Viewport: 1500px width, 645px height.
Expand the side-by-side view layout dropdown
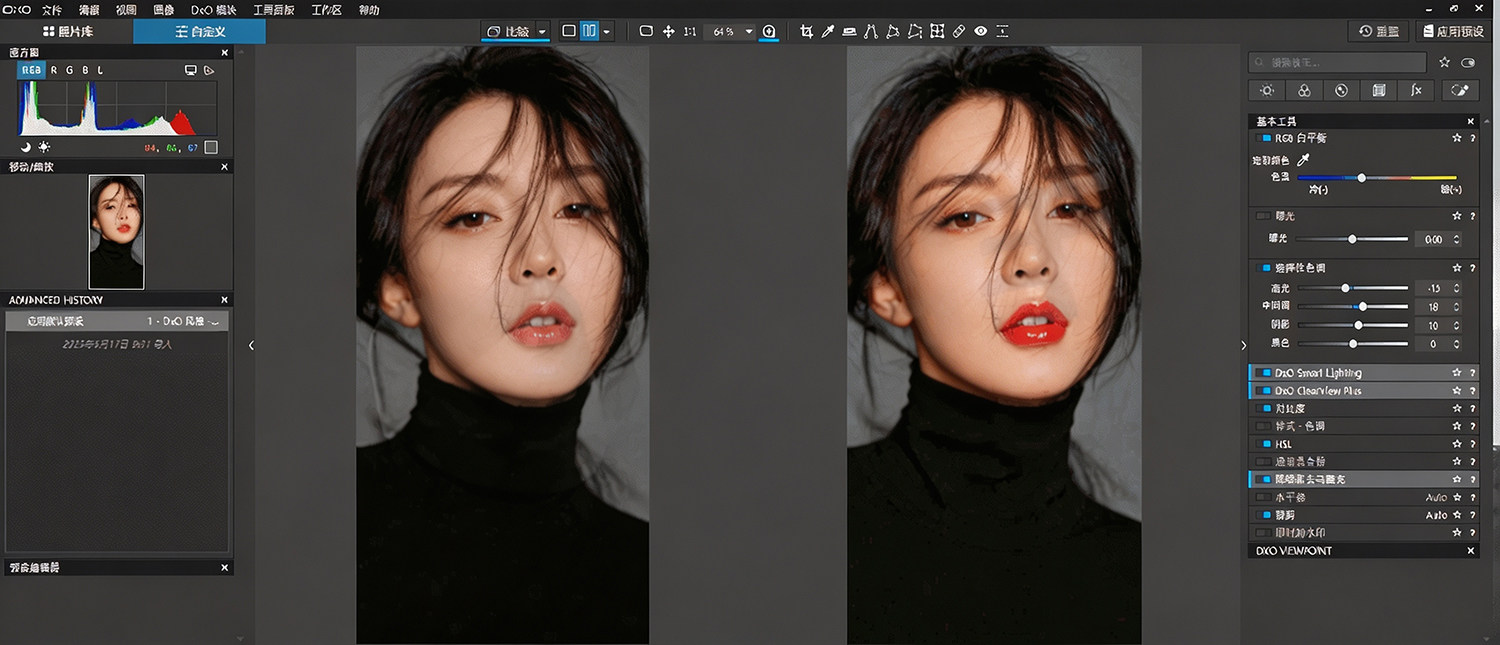pos(606,32)
